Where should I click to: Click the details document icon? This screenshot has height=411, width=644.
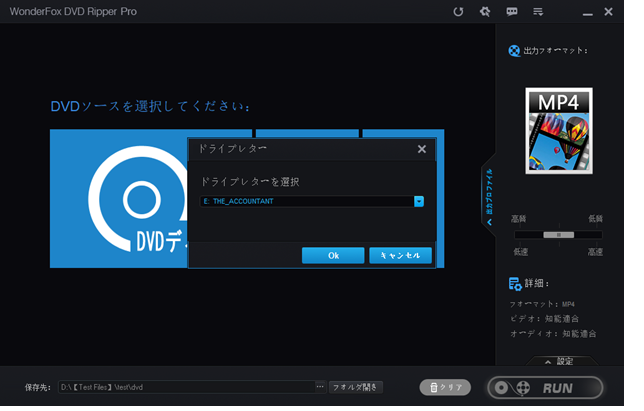click(x=514, y=284)
